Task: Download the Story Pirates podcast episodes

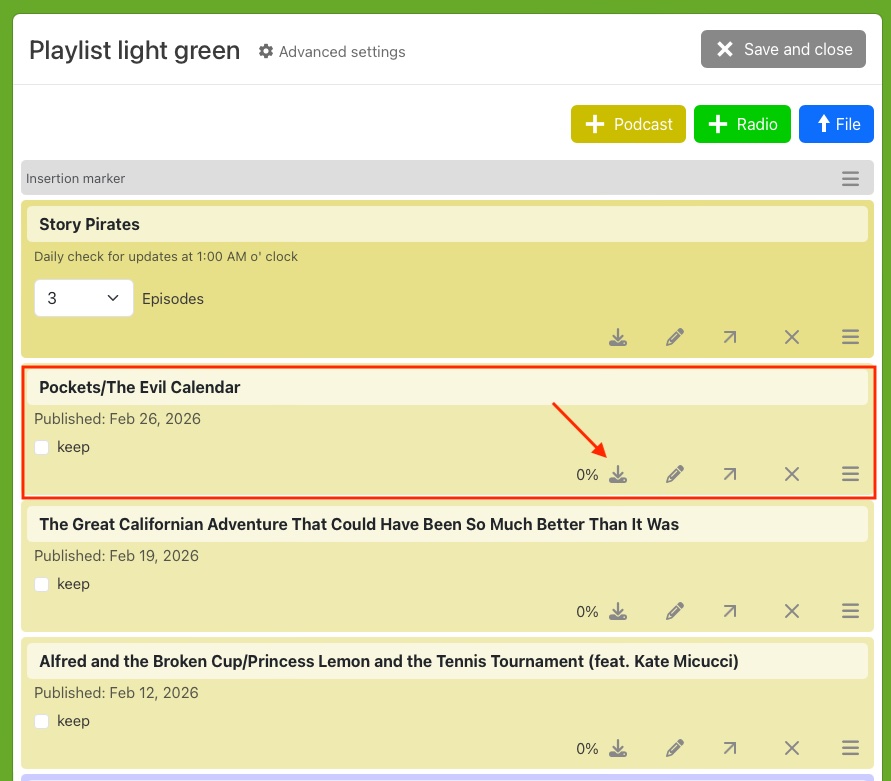Action: 619,337
